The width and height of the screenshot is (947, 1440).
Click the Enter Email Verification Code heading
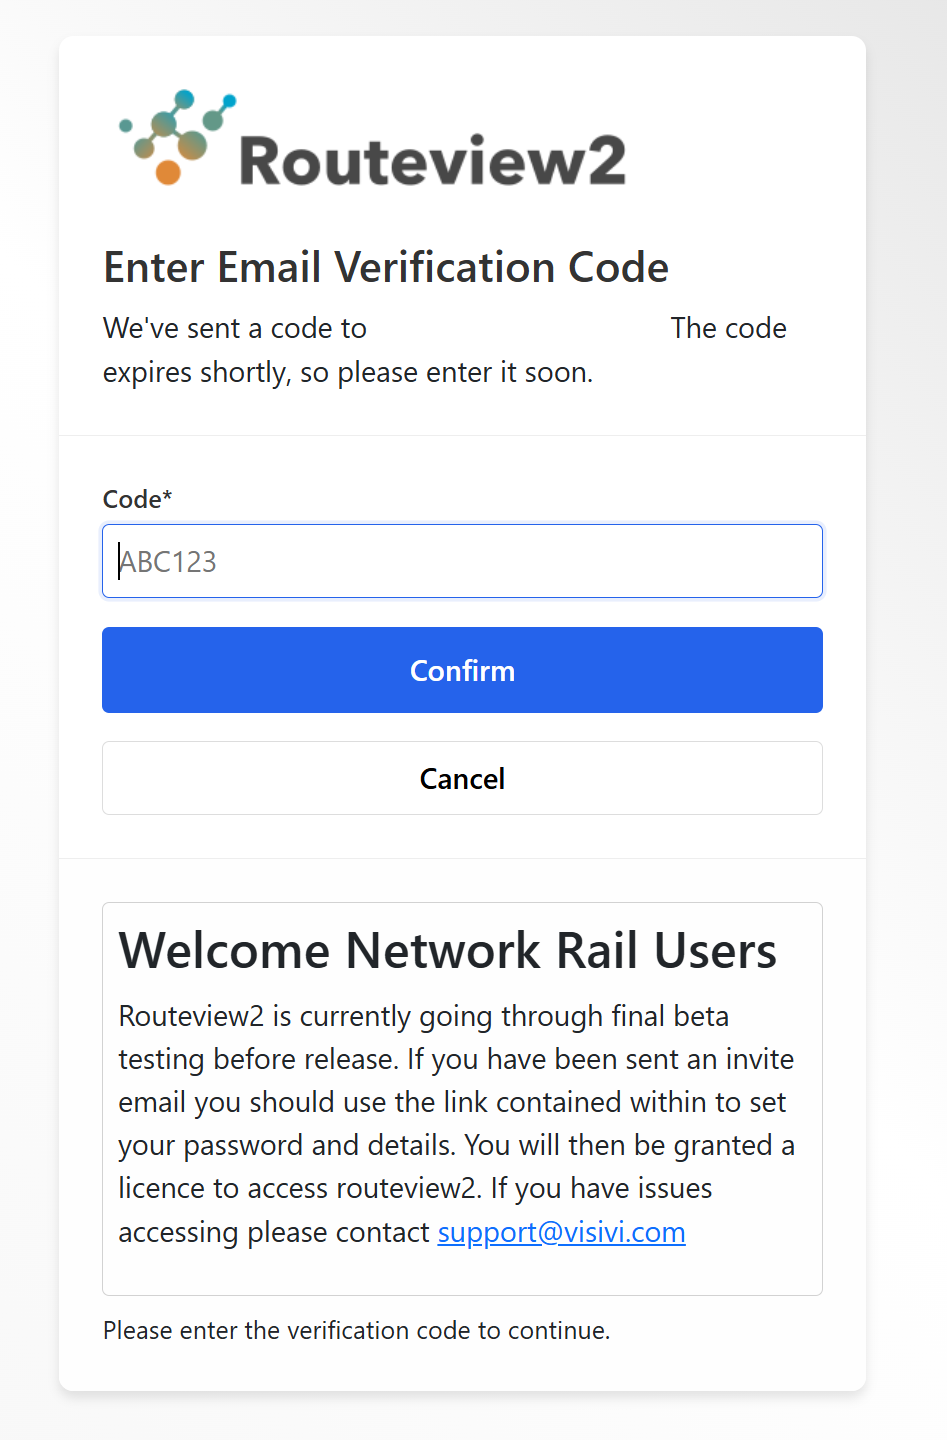(x=386, y=268)
